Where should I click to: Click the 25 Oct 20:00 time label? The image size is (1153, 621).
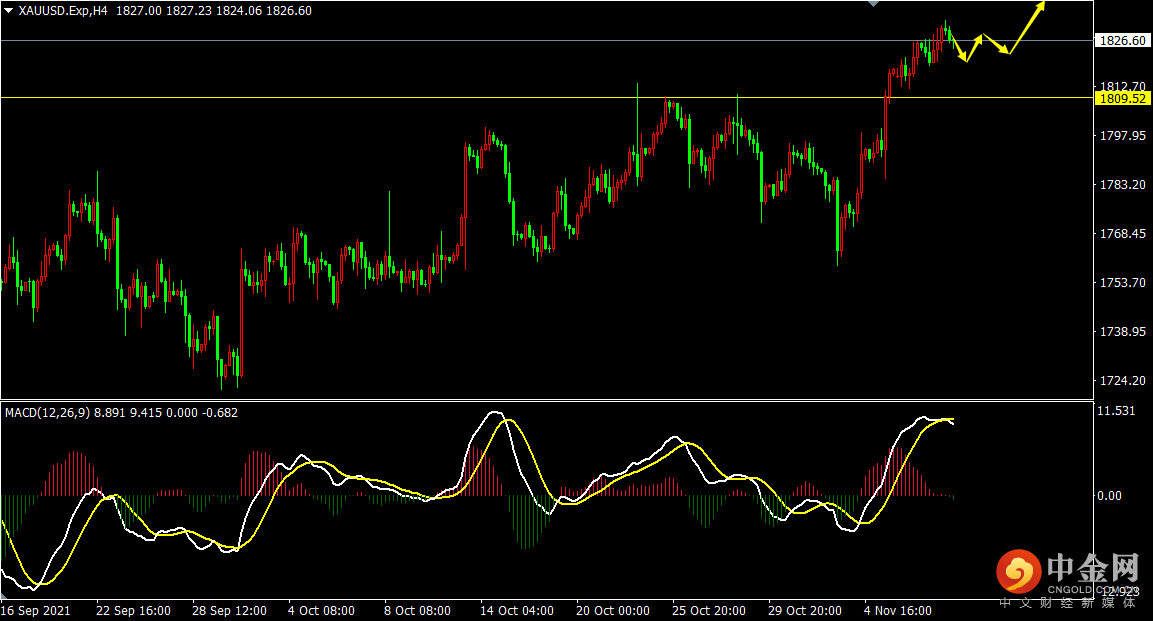(x=708, y=610)
